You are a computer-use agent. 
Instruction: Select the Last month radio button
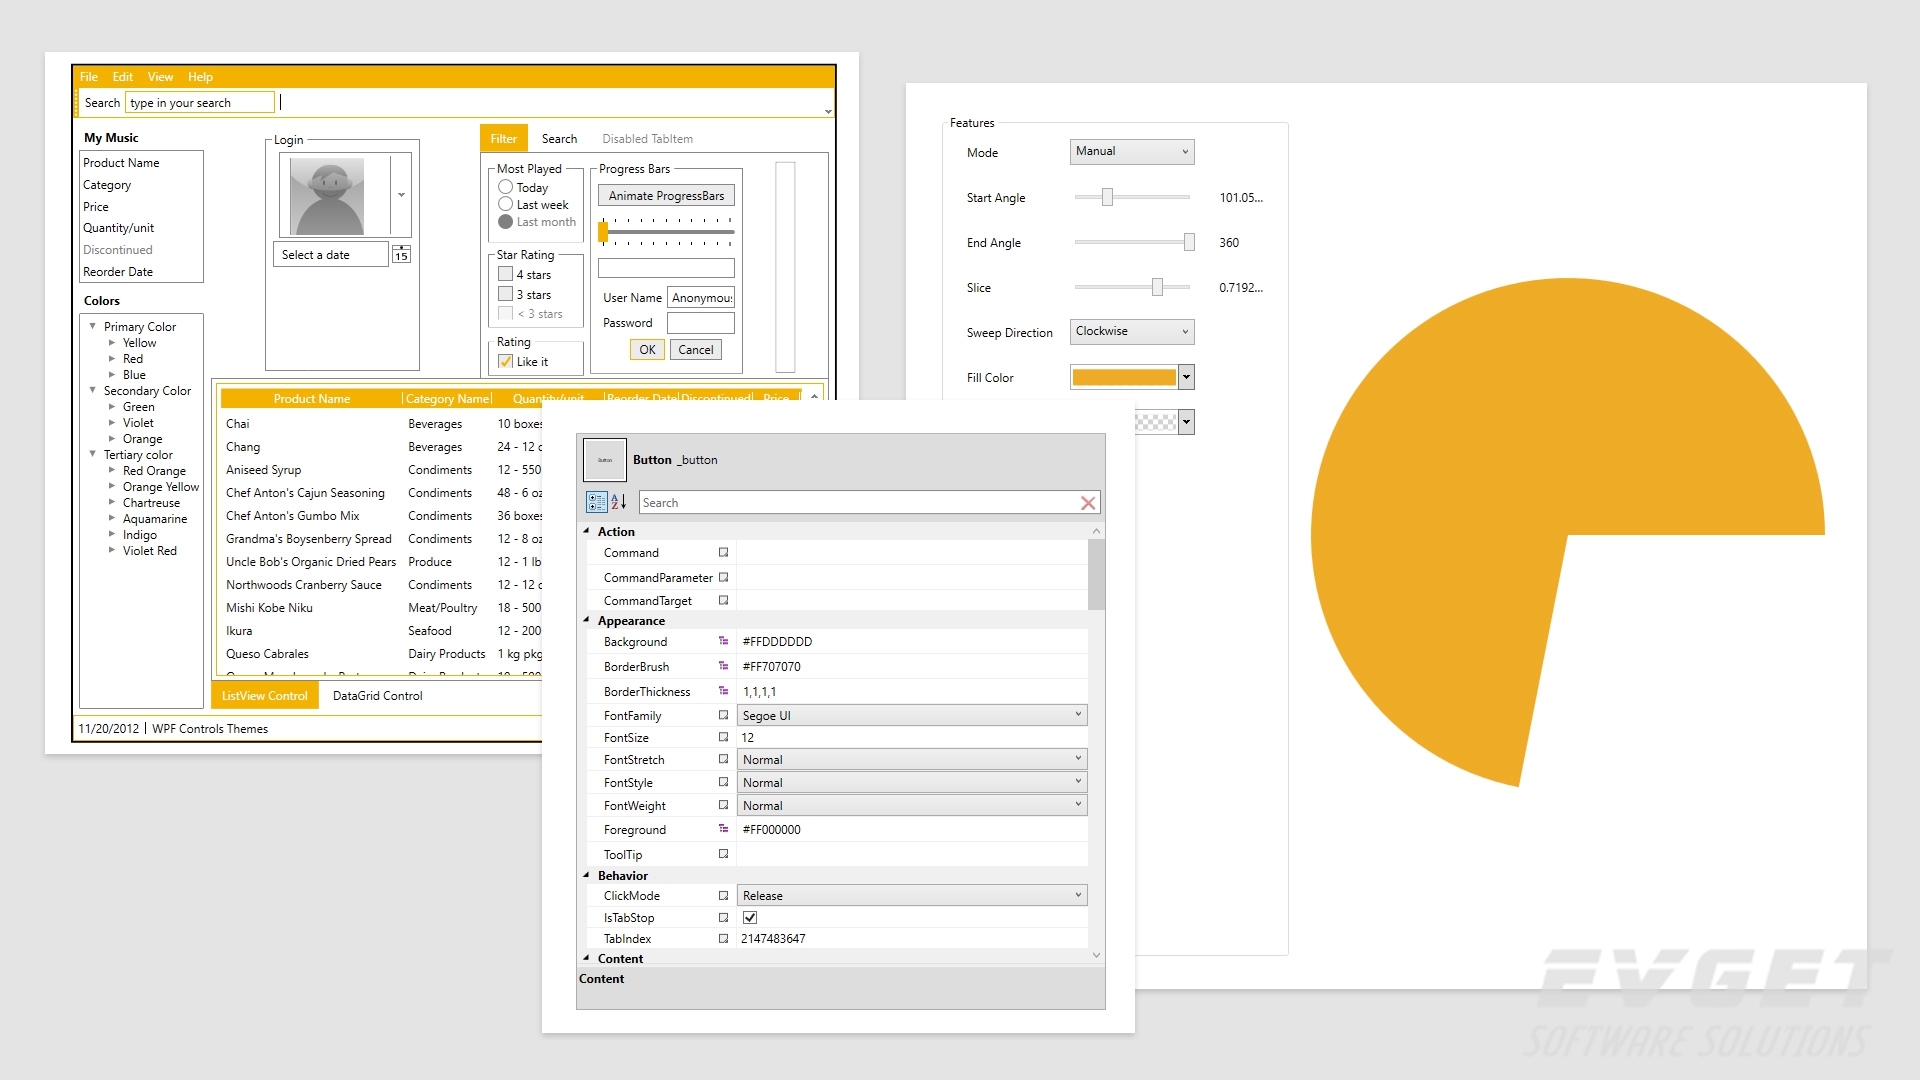505,222
